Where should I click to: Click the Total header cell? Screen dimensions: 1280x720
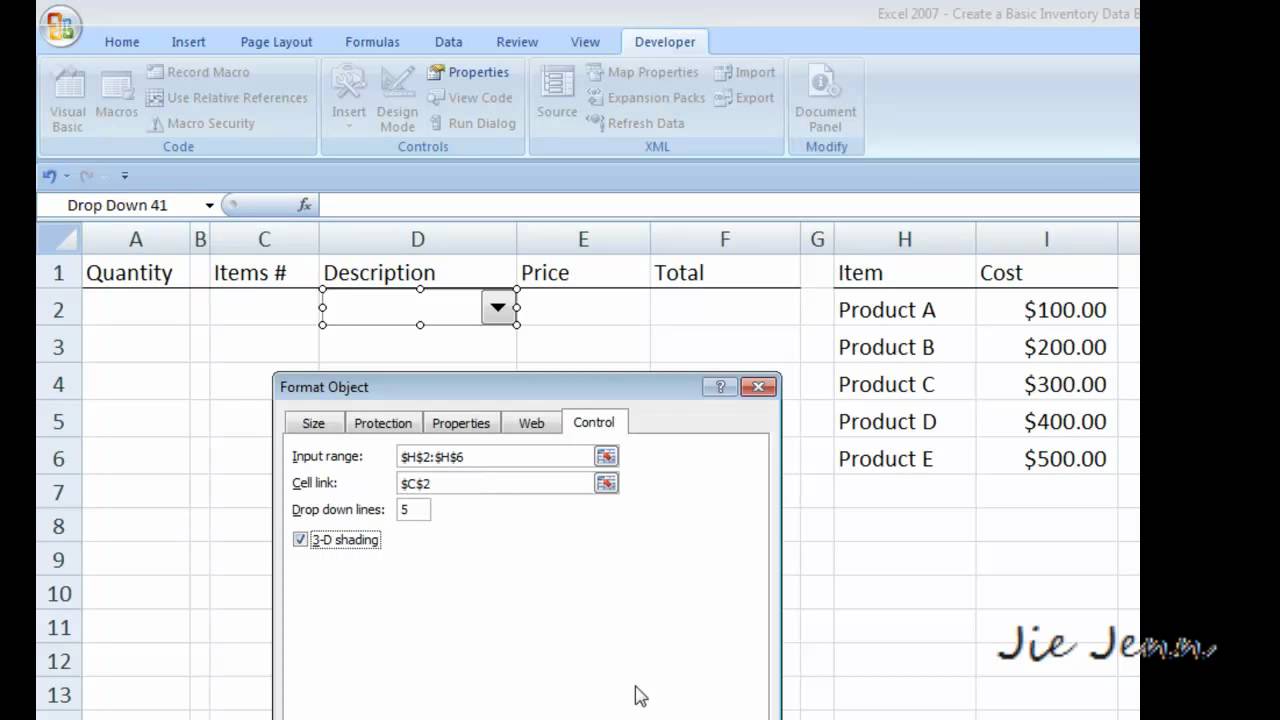click(x=725, y=272)
